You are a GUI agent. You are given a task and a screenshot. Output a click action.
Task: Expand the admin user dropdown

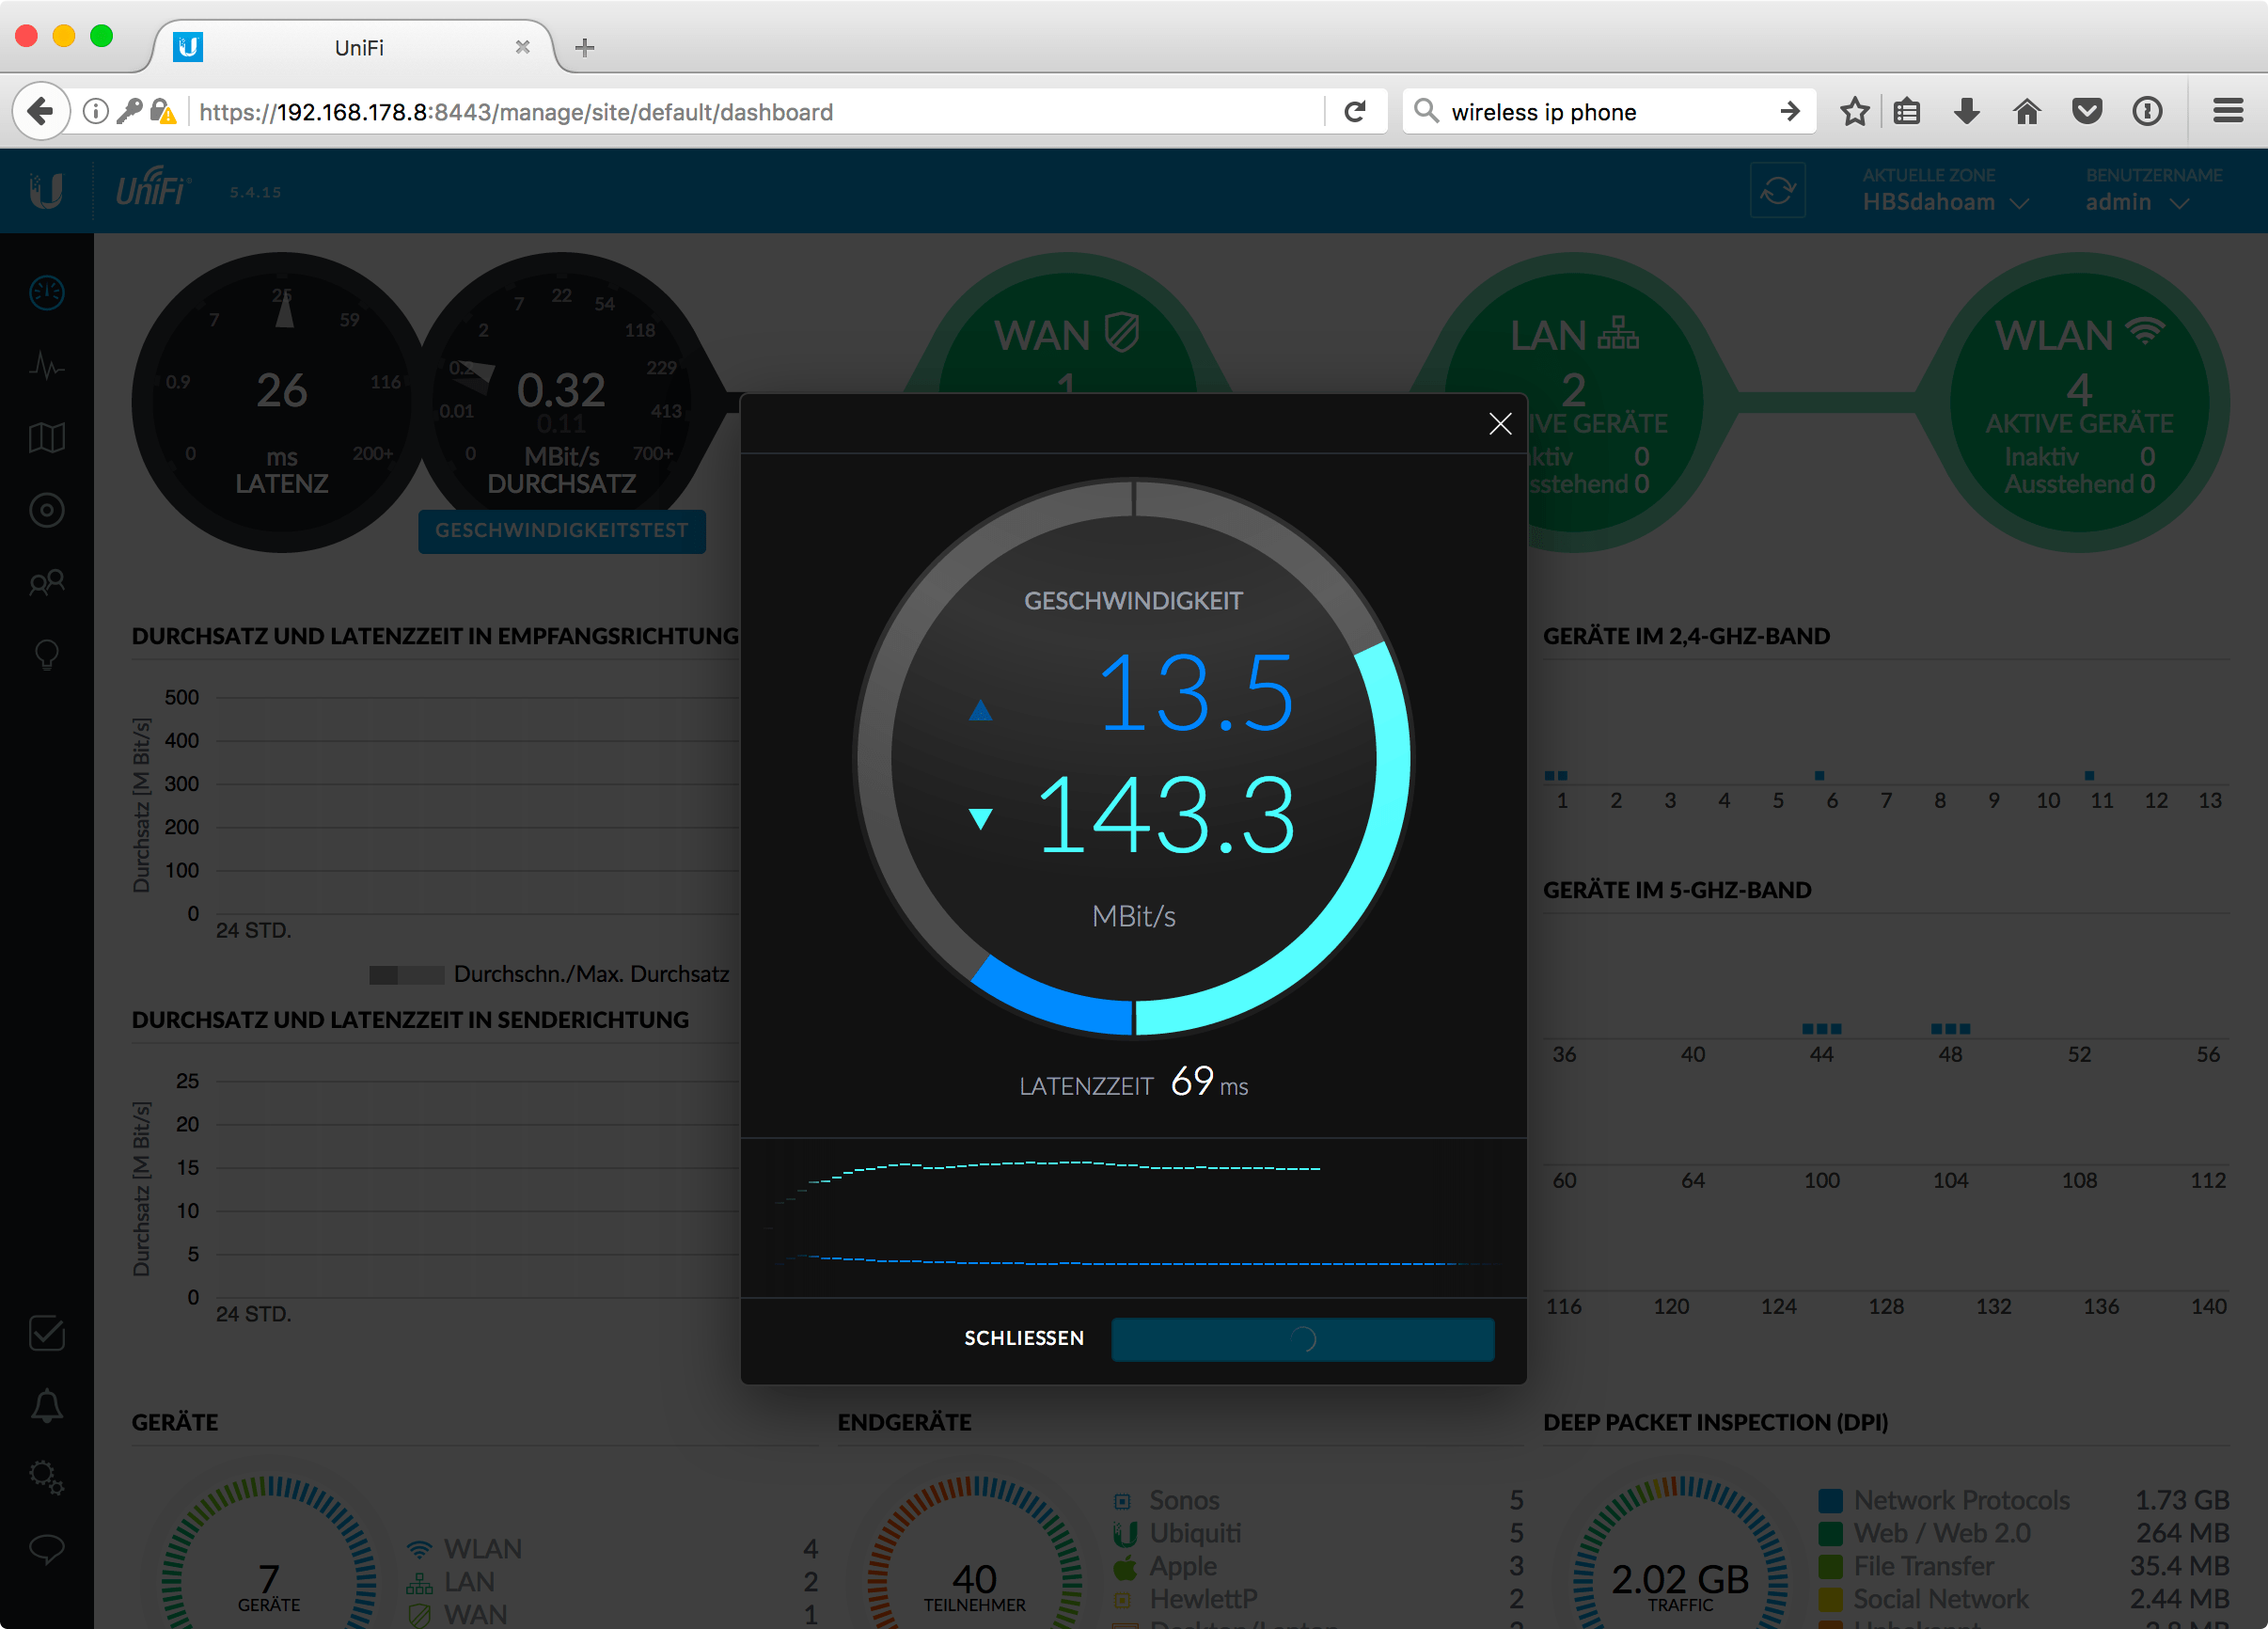(x=2137, y=202)
